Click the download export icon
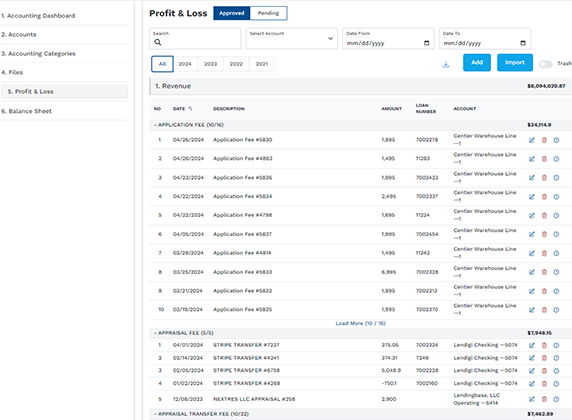 [445, 65]
